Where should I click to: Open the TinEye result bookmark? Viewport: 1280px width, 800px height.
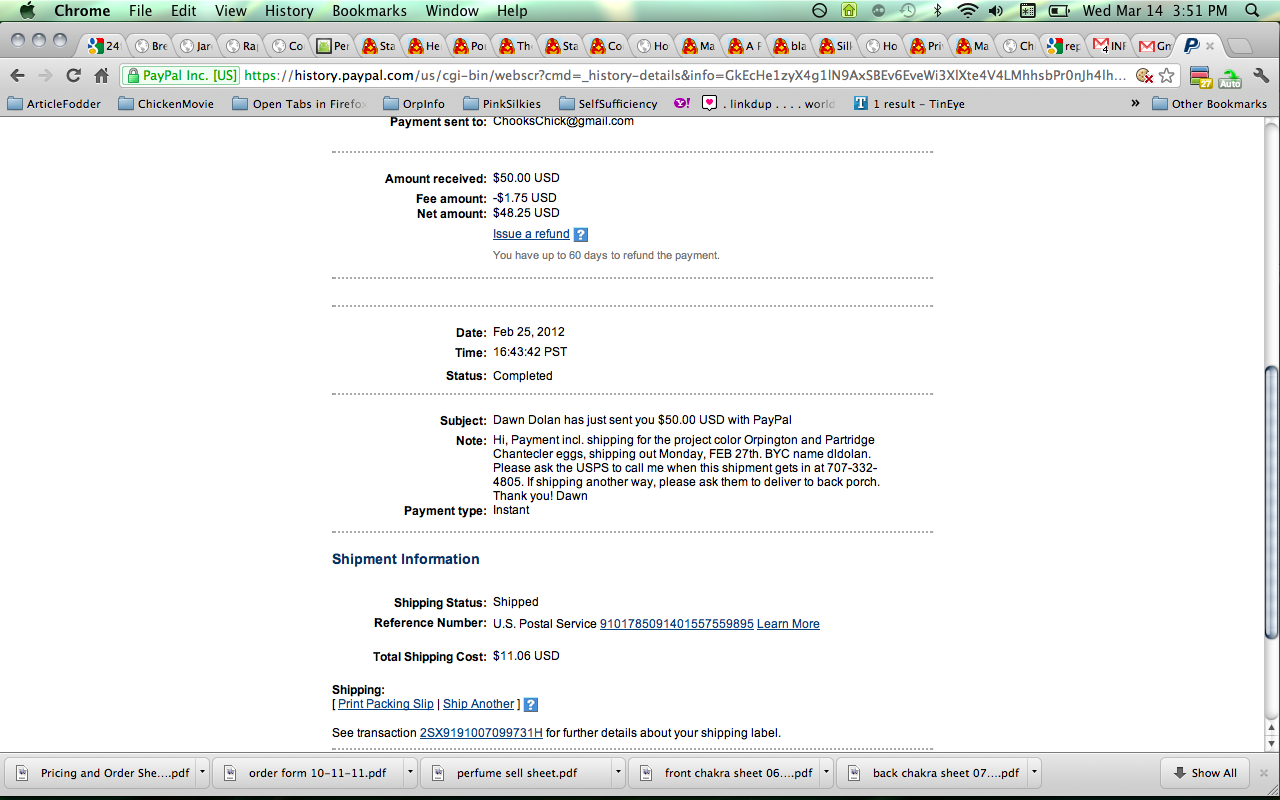(909, 103)
